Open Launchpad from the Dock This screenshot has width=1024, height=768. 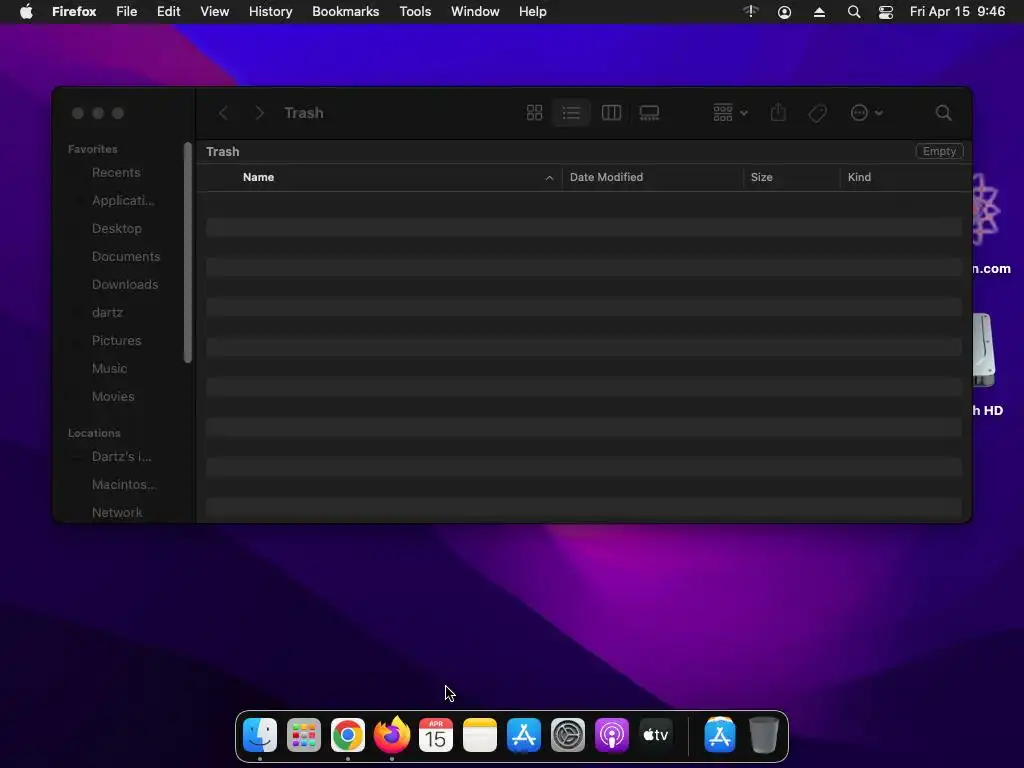point(304,735)
